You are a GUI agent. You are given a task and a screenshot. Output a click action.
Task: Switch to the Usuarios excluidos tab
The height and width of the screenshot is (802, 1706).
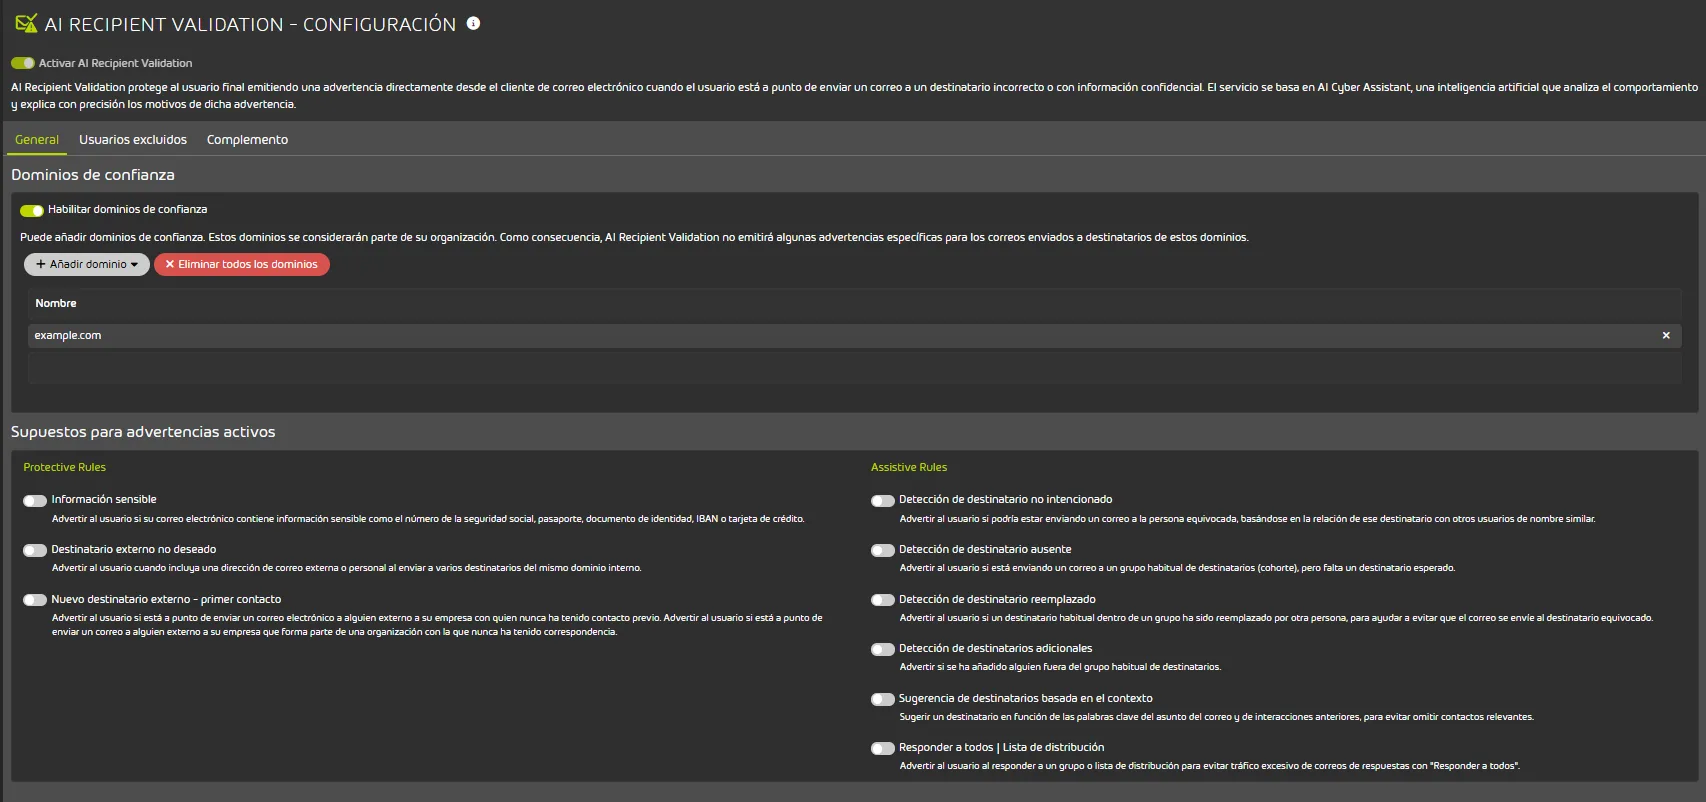(133, 140)
